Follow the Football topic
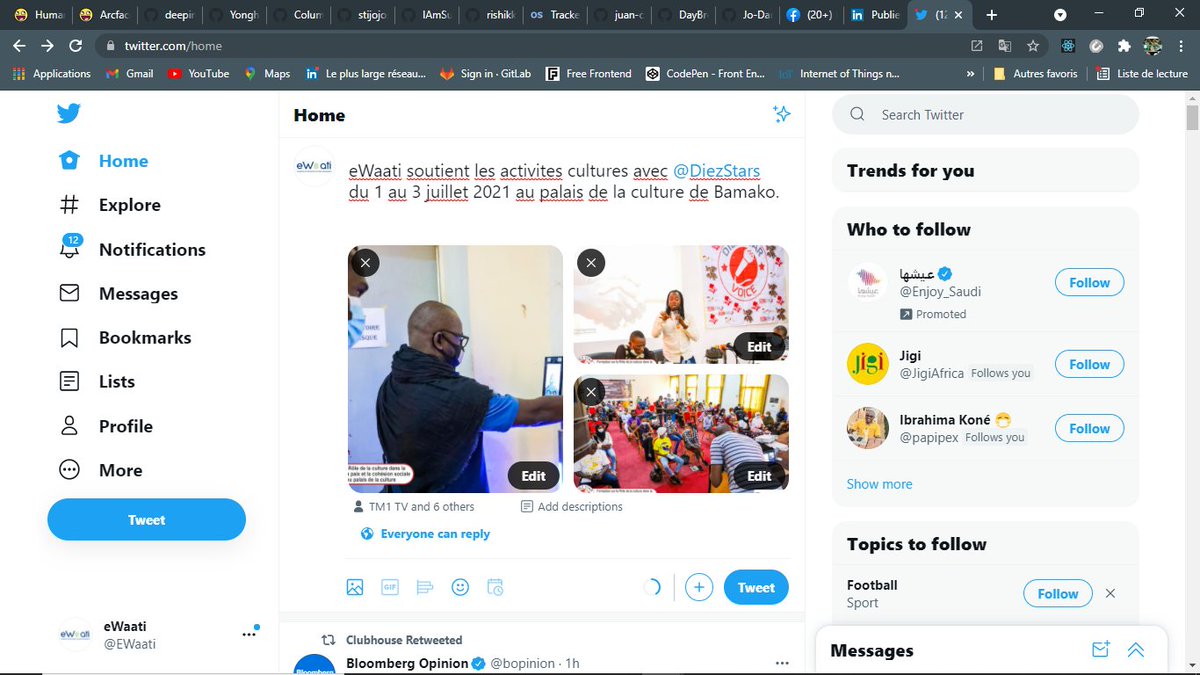The height and width of the screenshot is (675, 1200). pos(1057,594)
